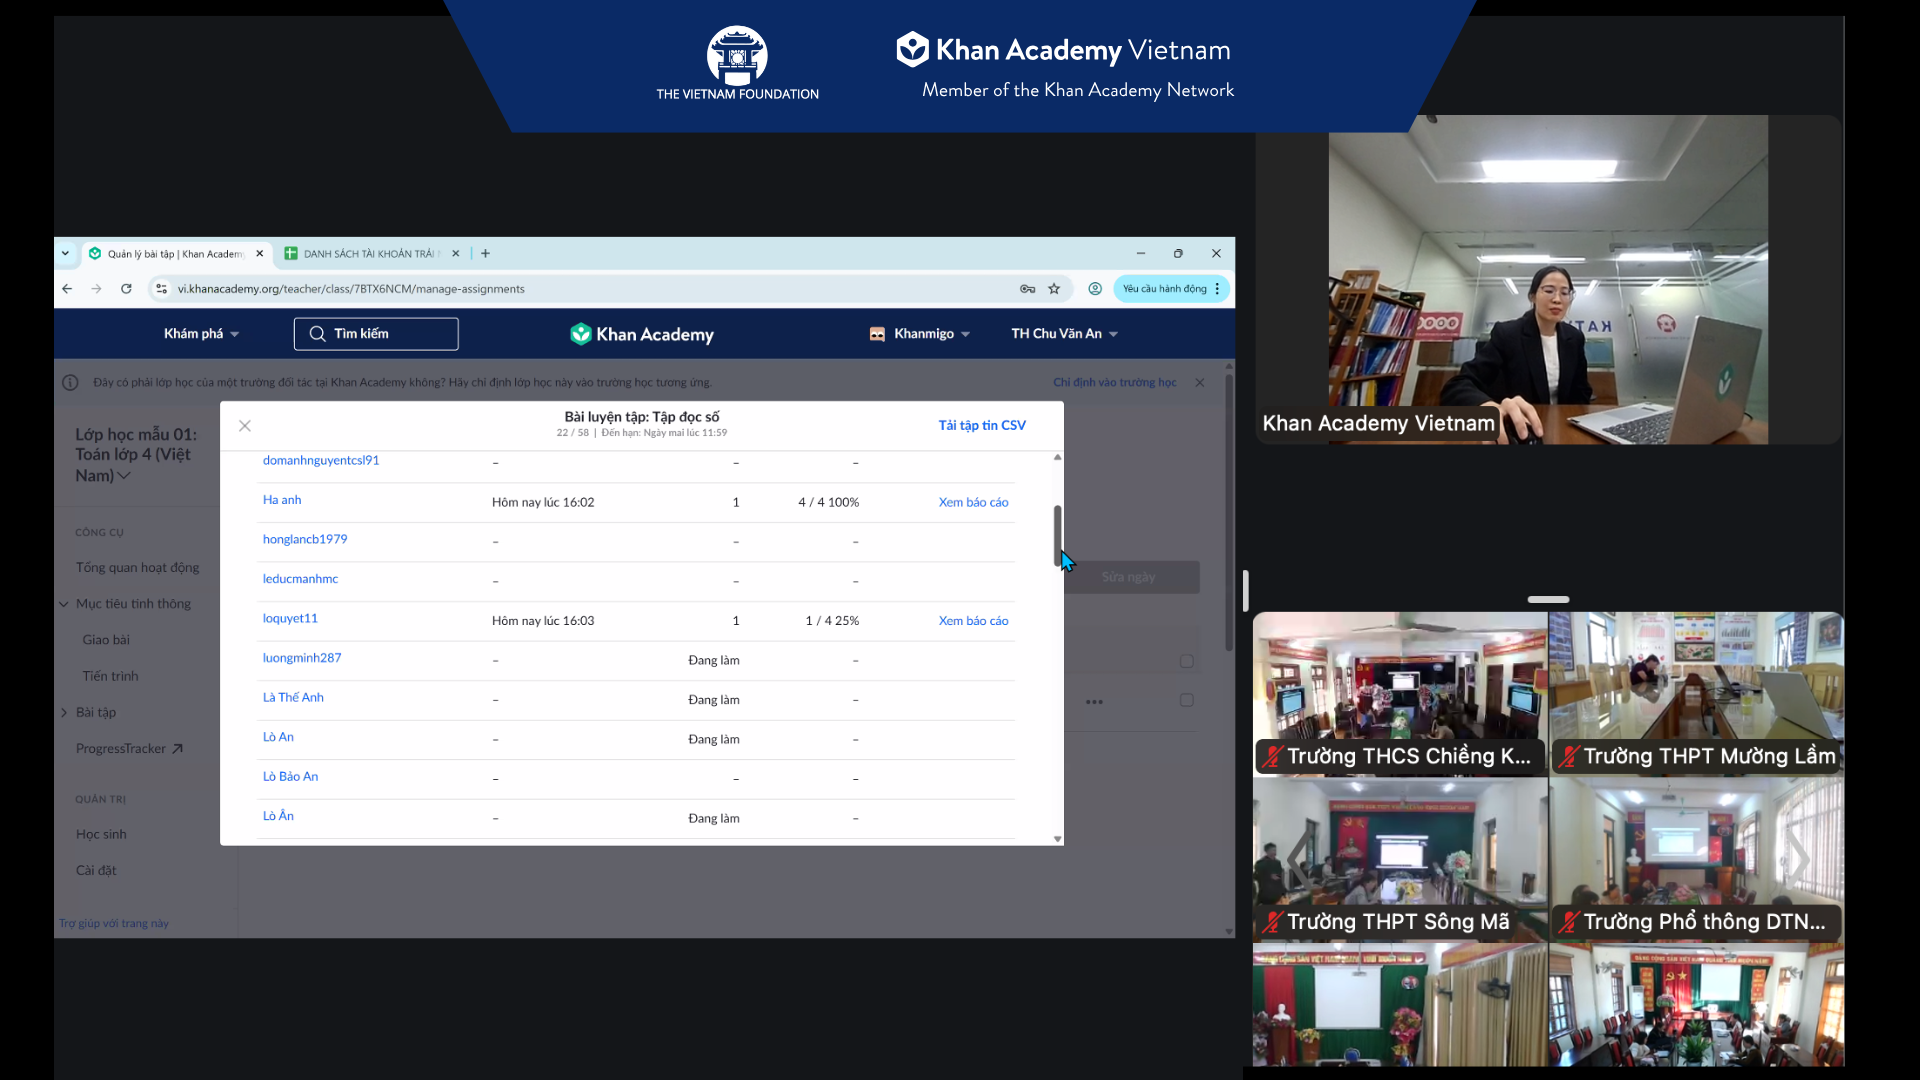The width and height of the screenshot is (1920, 1080).
Task: Click the dialog's vertical scrollbar thumb
Action: pos(1057,535)
